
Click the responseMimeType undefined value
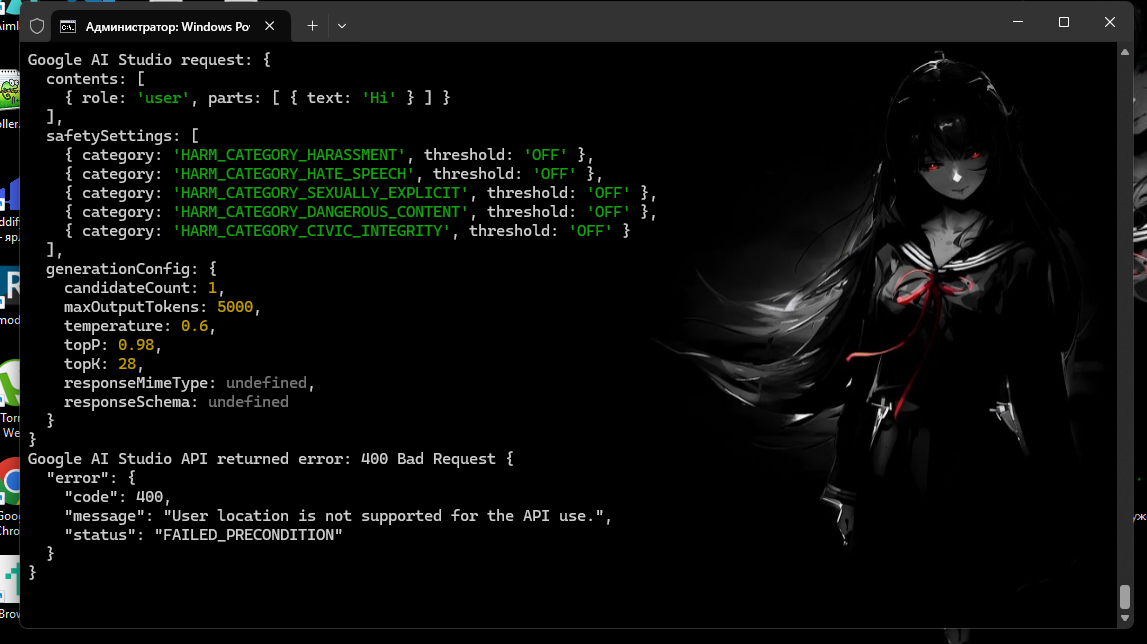[x=266, y=383]
